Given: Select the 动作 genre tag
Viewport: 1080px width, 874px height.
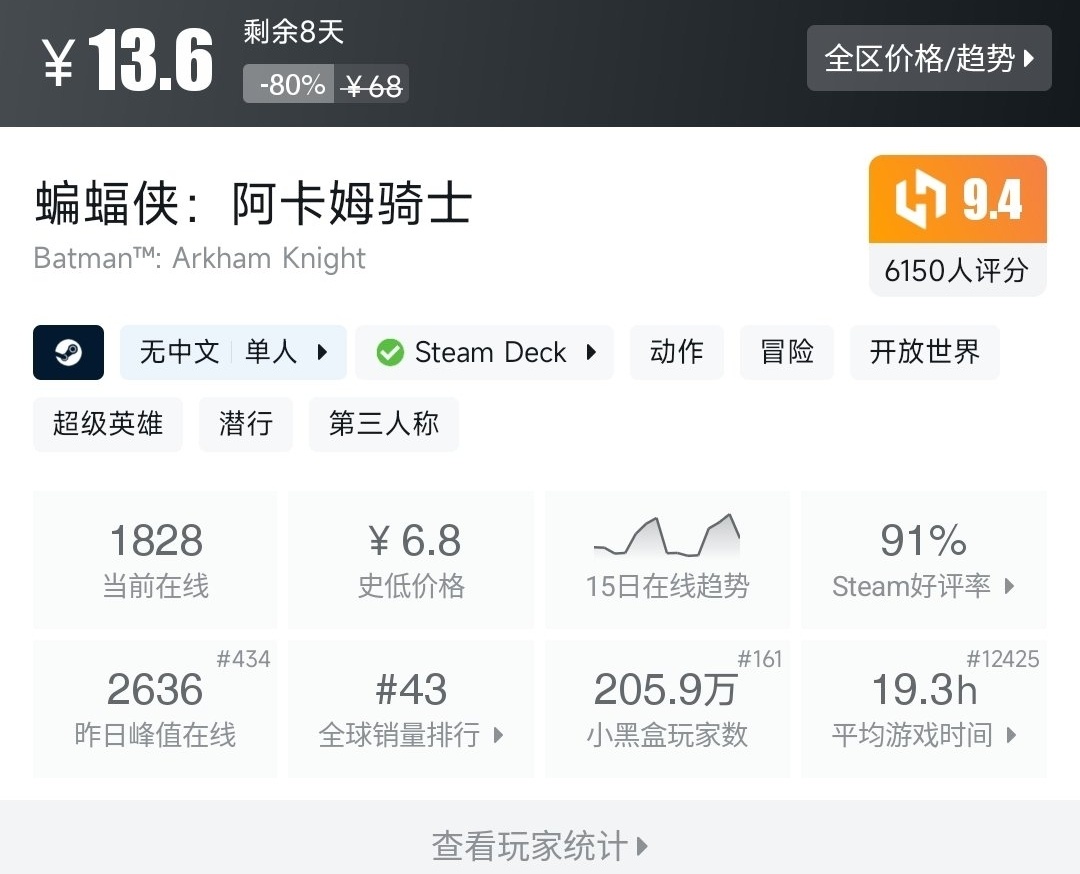Looking at the screenshot, I should tap(676, 353).
